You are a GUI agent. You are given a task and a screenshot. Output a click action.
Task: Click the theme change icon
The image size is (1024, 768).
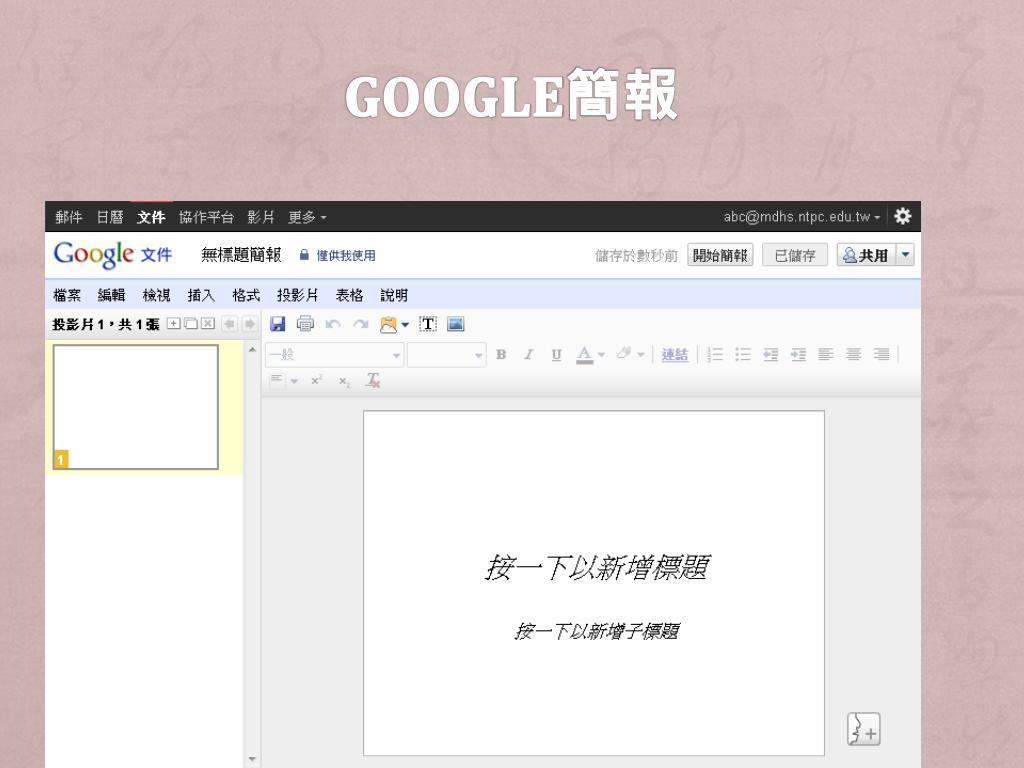389,325
